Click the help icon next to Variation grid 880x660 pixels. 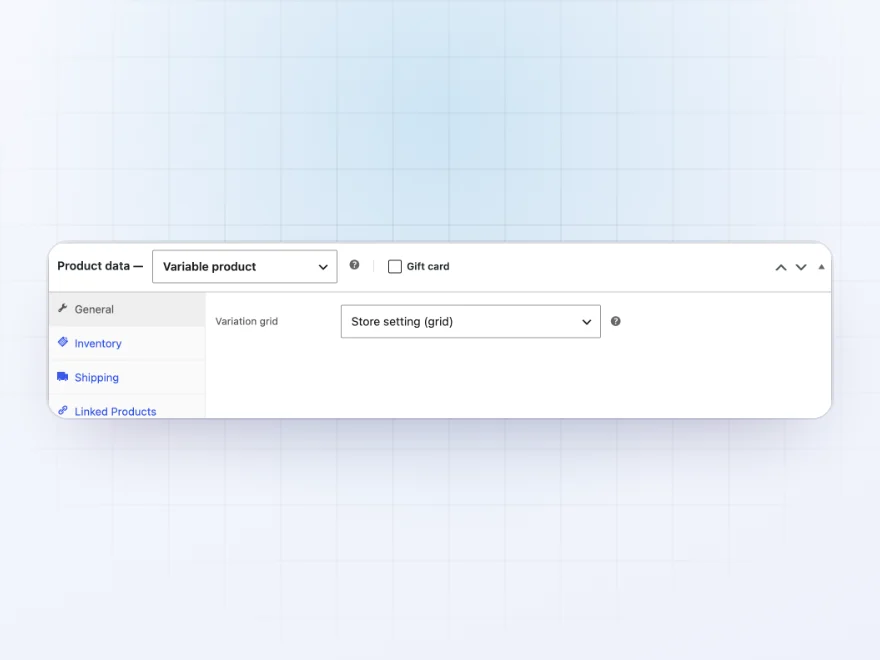pyautogui.click(x=616, y=321)
